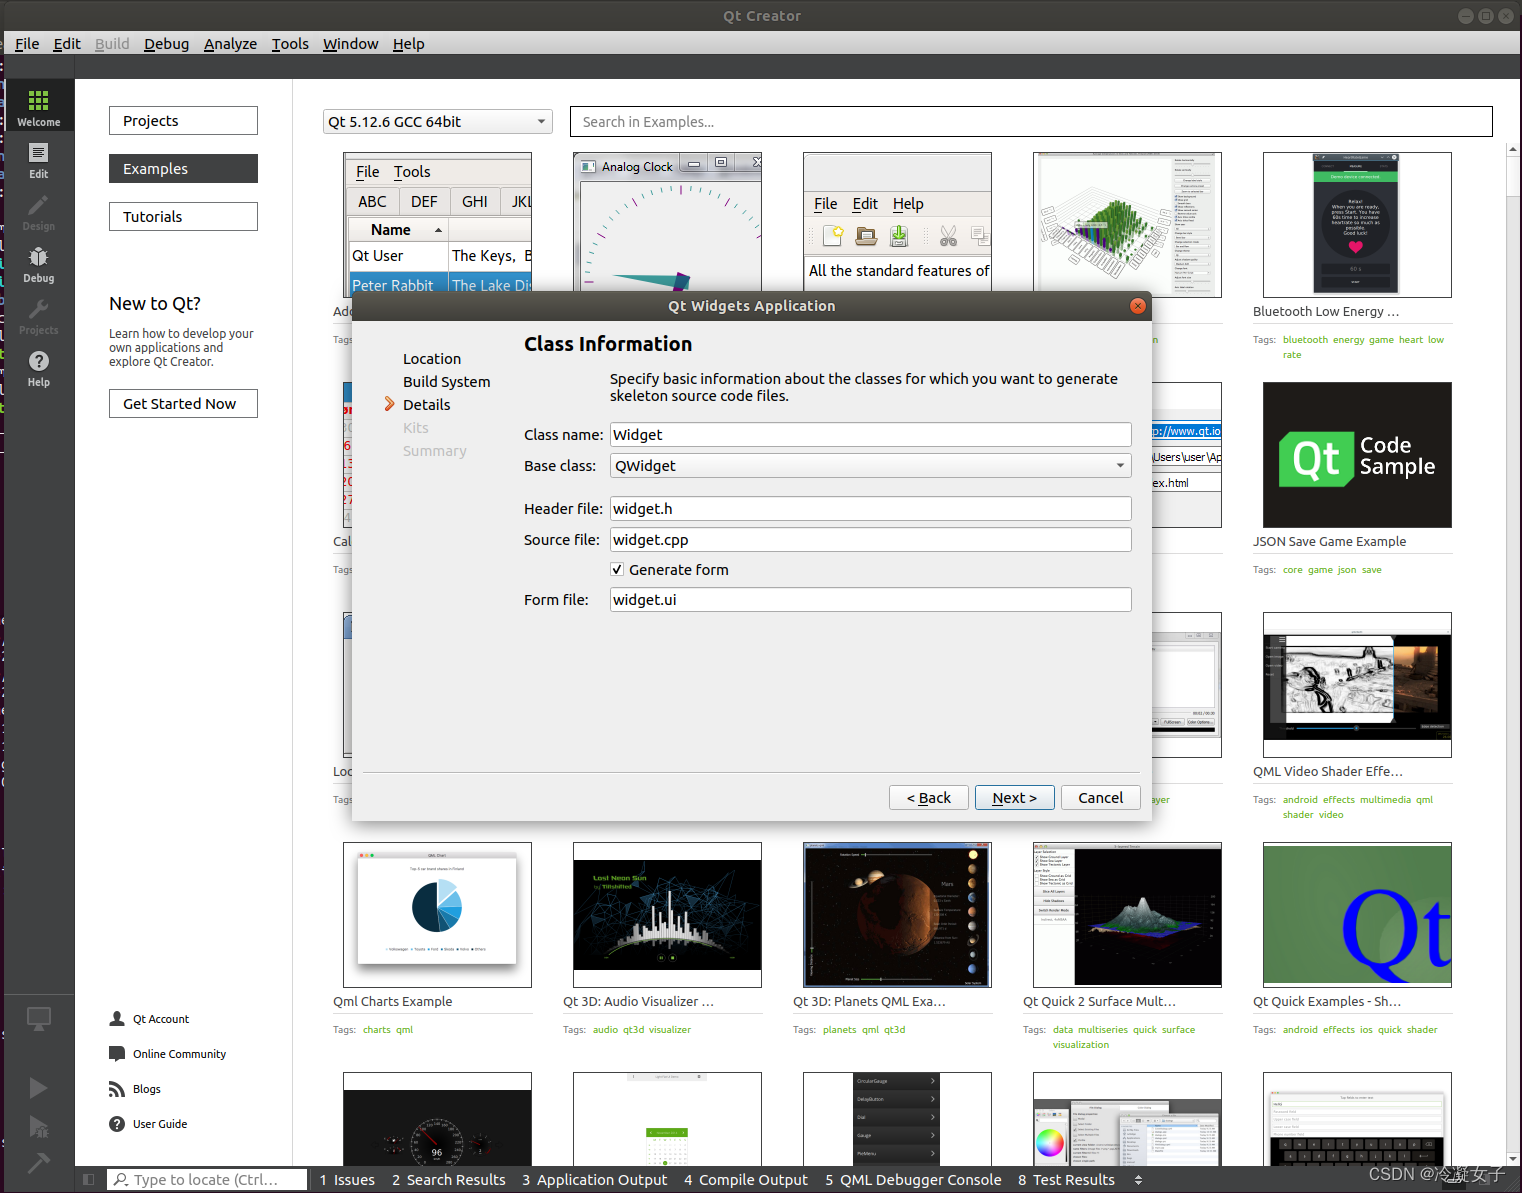1522x1193 pixels.
Task: Click Get Started Now button
Action: pos(183,403)
